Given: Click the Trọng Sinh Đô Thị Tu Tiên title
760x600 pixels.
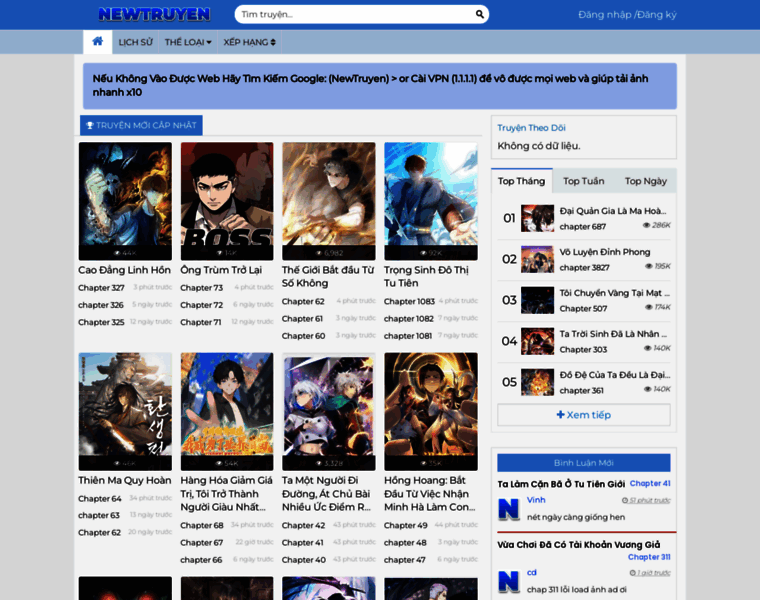Looking at the screenshot, I should [427, 276].
